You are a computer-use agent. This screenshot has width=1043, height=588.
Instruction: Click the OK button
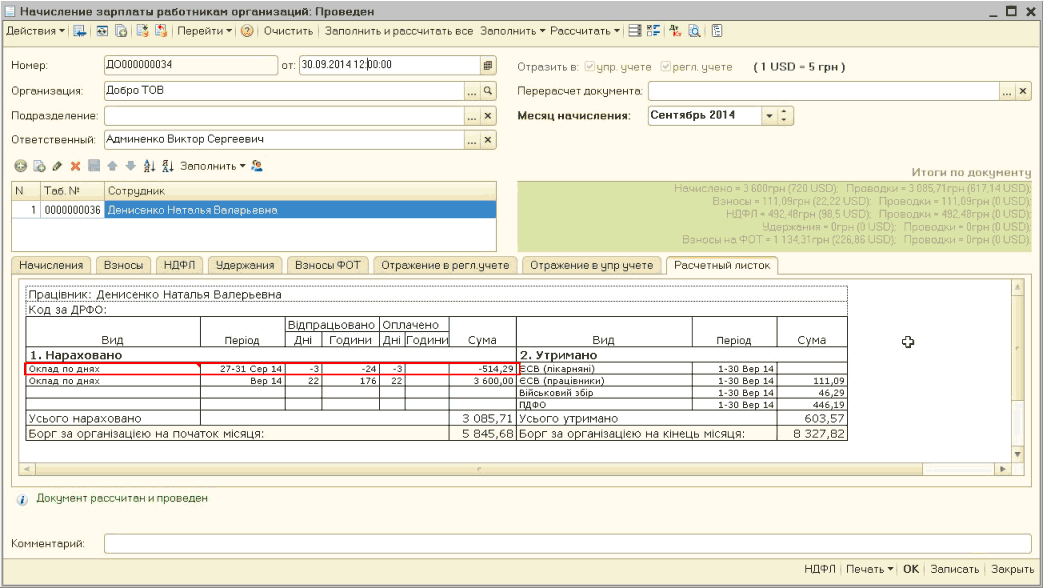pos(911,569)
